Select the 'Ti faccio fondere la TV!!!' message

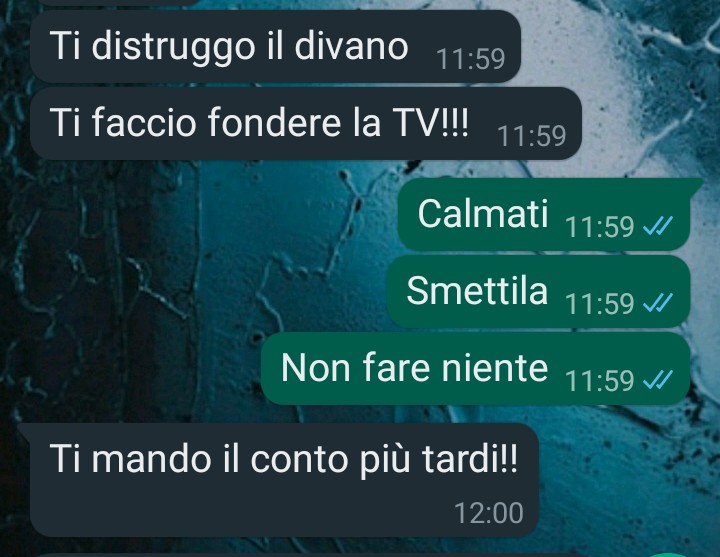(306, 124)
